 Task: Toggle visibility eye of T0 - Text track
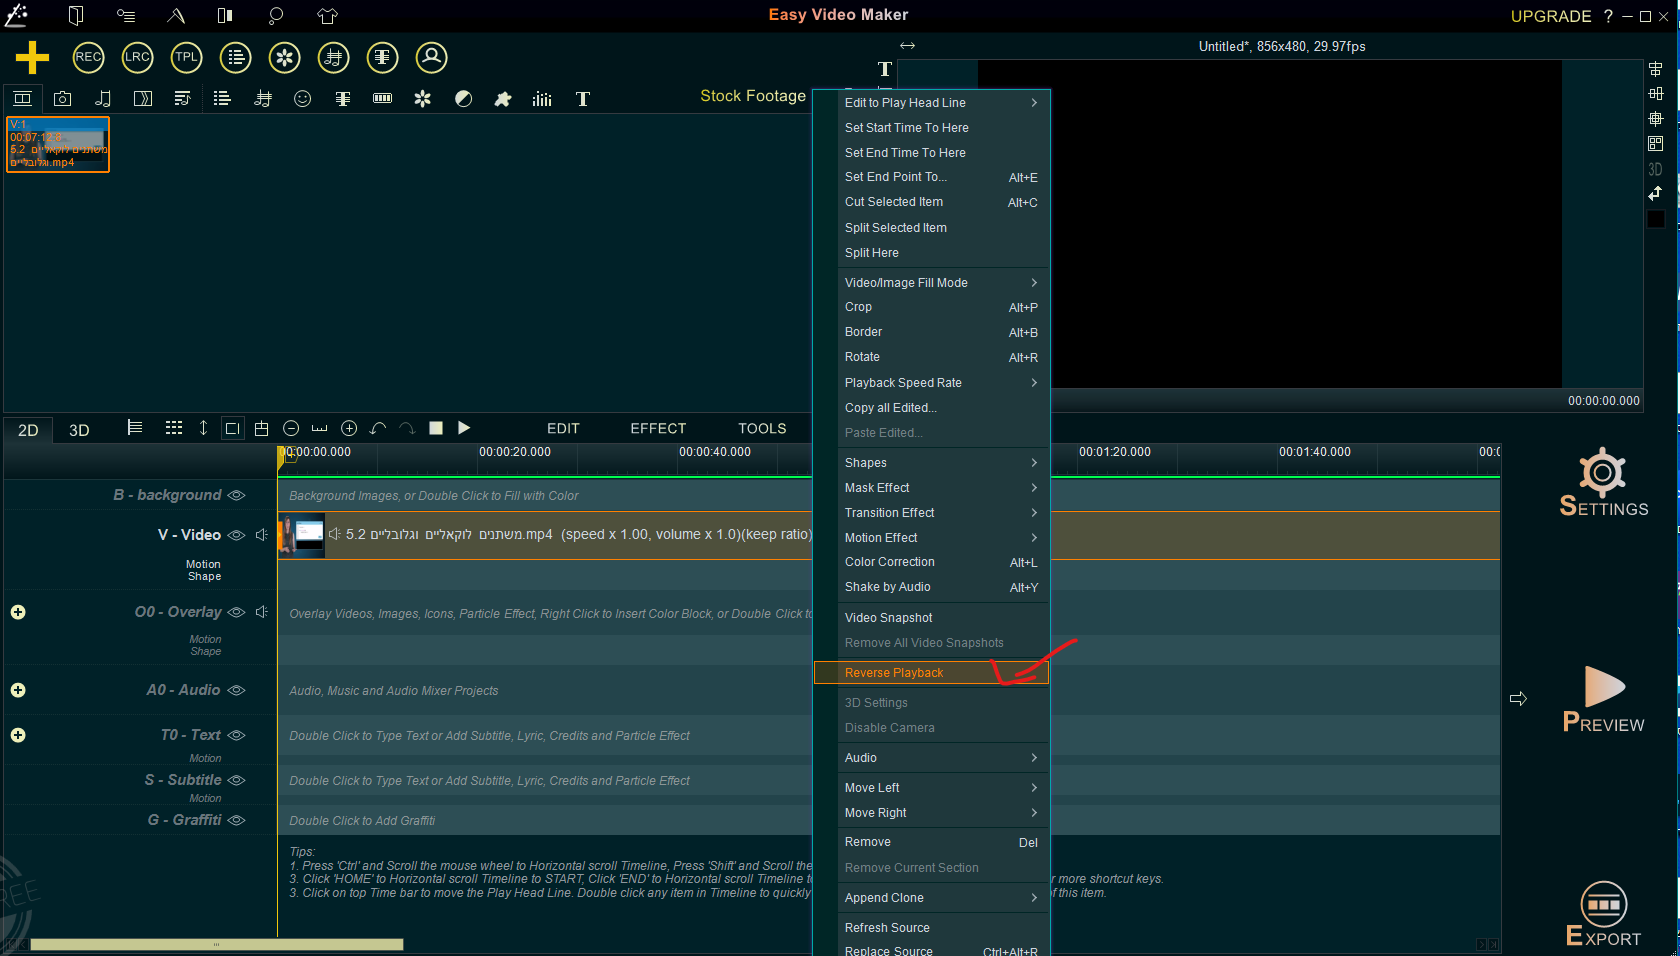(236, 735)
